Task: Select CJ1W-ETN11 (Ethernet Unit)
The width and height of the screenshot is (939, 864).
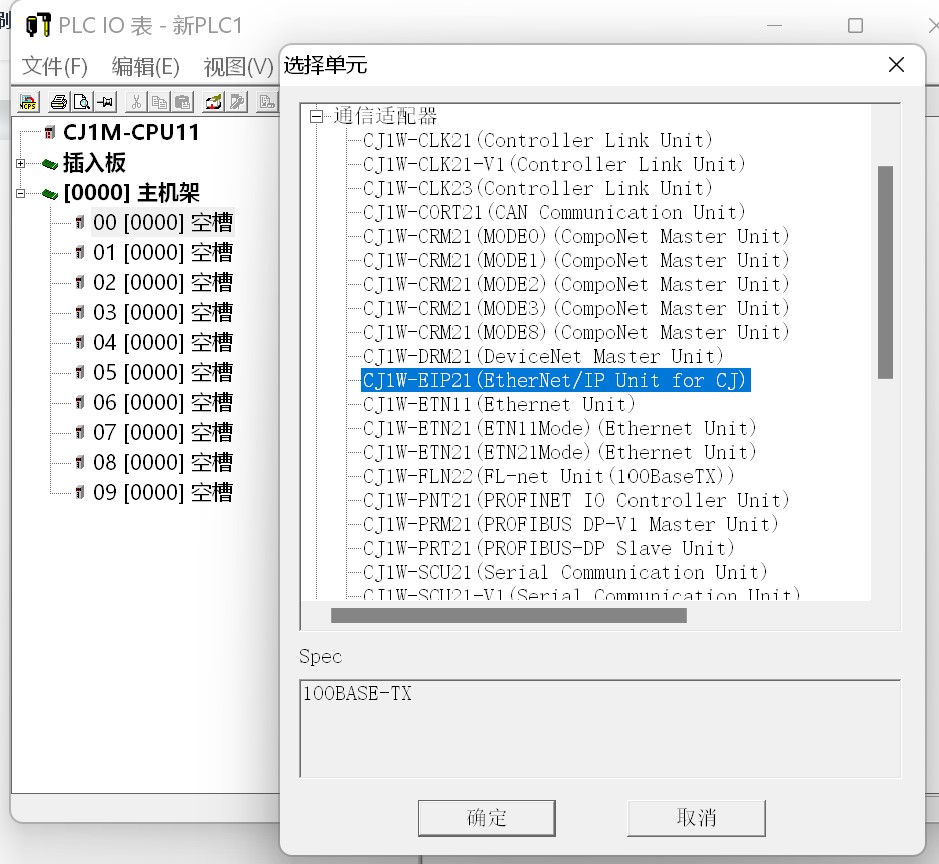Action: point(499,404)
